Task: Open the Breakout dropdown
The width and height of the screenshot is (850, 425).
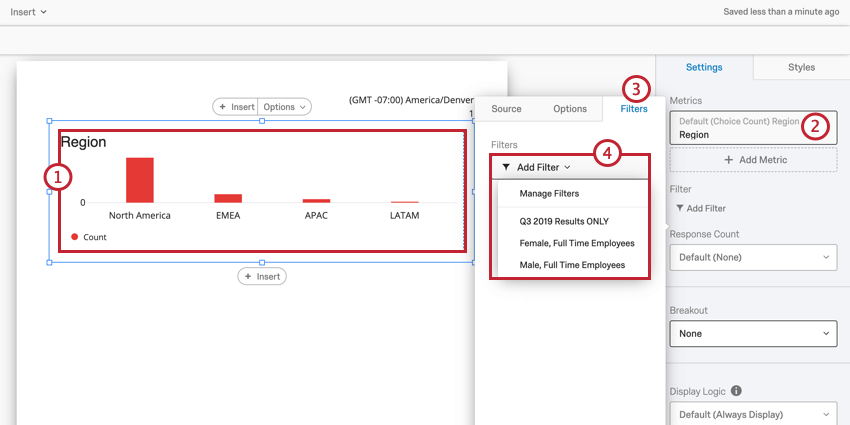Action: (753, 333)
